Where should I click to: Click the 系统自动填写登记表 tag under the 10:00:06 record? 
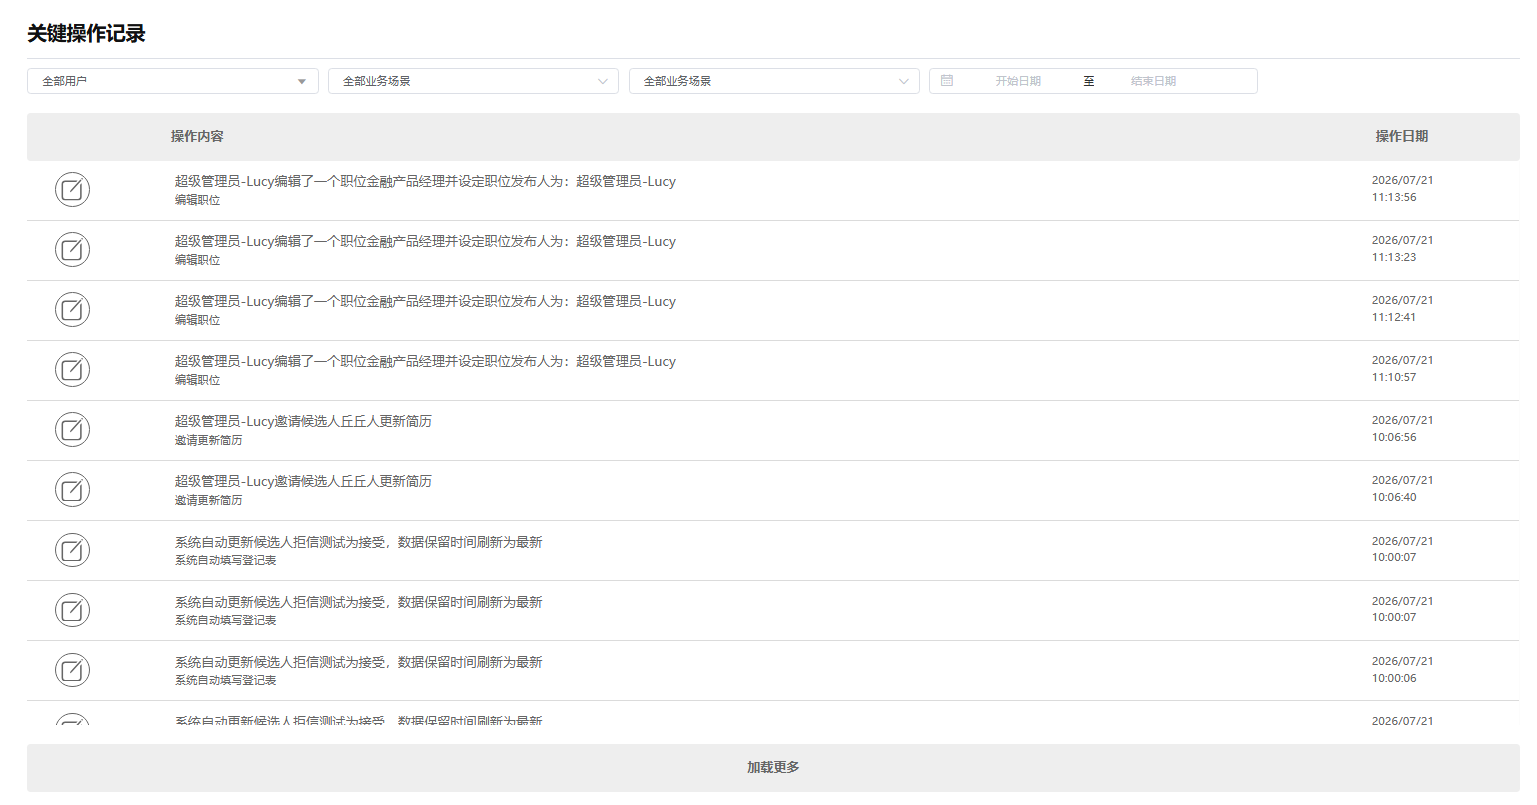tap(225, 680)
